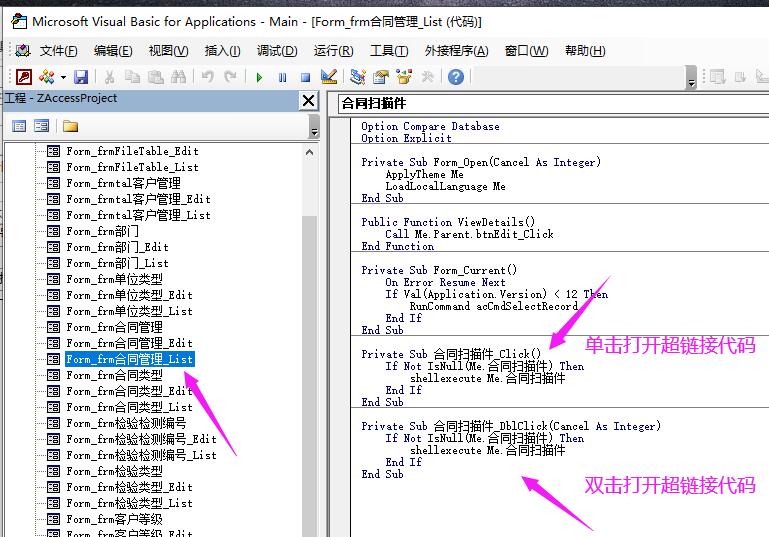Click the Save disk icon
Viewport: 769px width, 537px height.
80,77
